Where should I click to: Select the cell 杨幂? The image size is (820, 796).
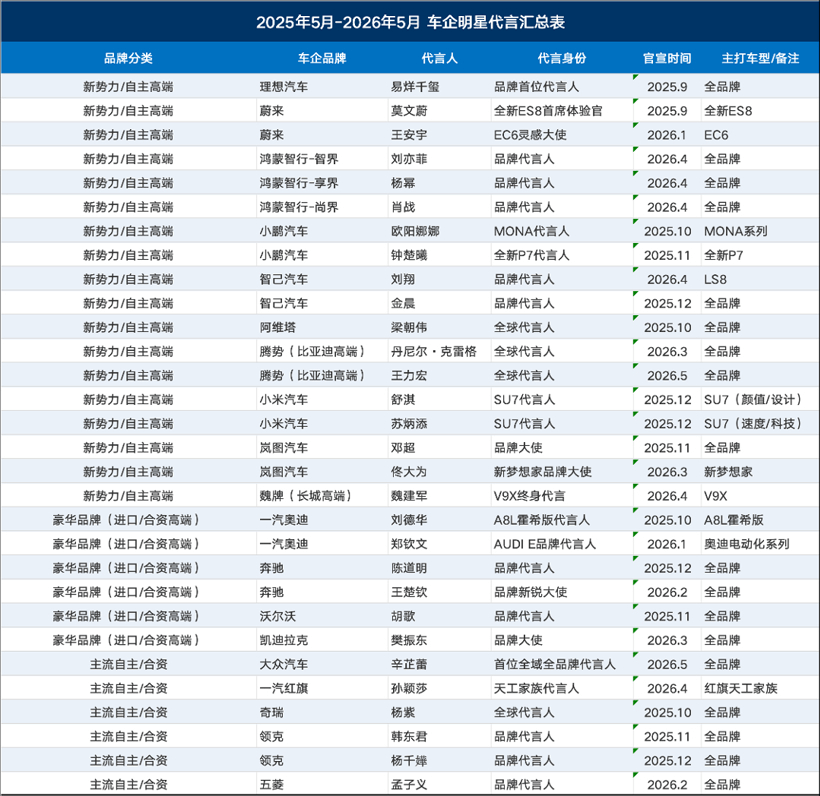click(403, 183)
